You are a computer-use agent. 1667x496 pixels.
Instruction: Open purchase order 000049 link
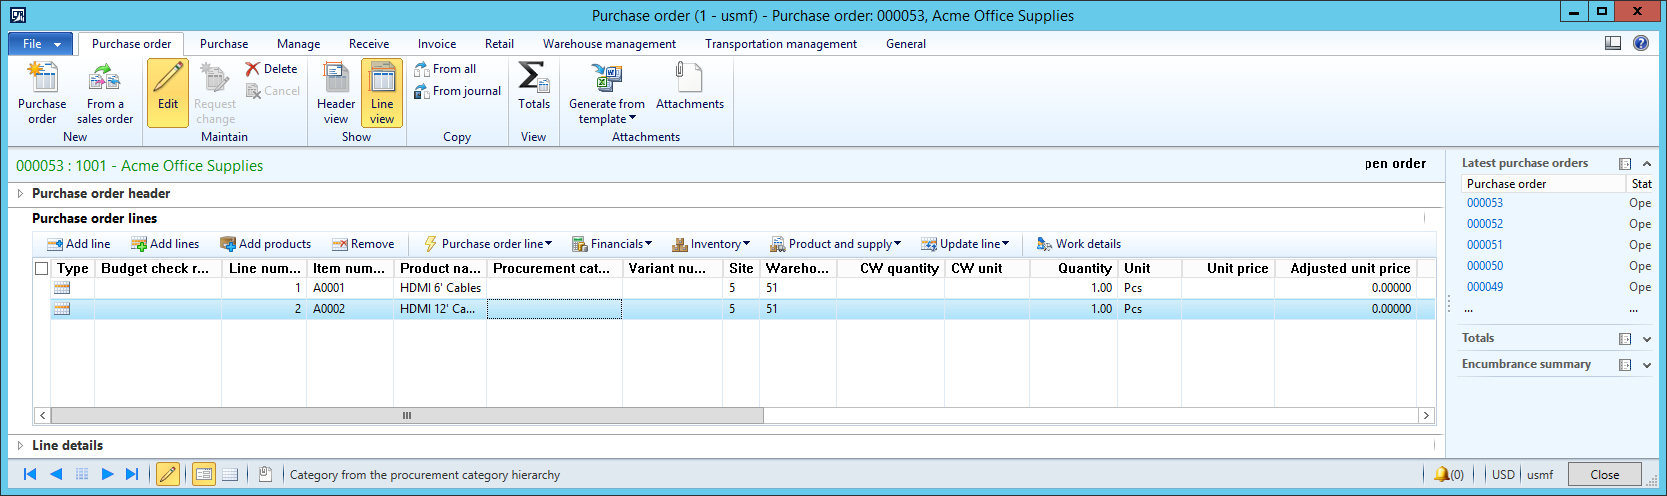point(1485,287)
